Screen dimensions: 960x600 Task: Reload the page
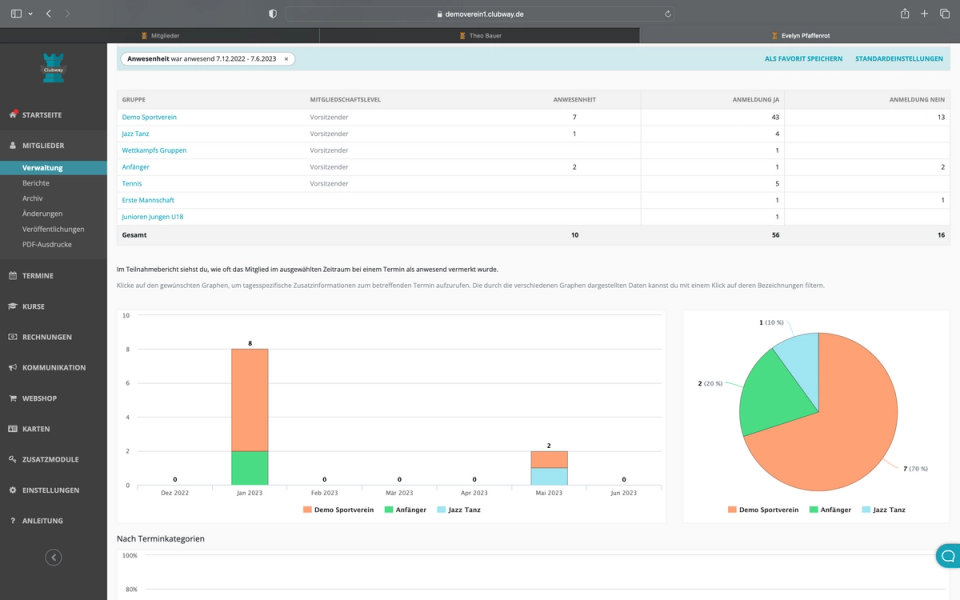pos(667,13)
